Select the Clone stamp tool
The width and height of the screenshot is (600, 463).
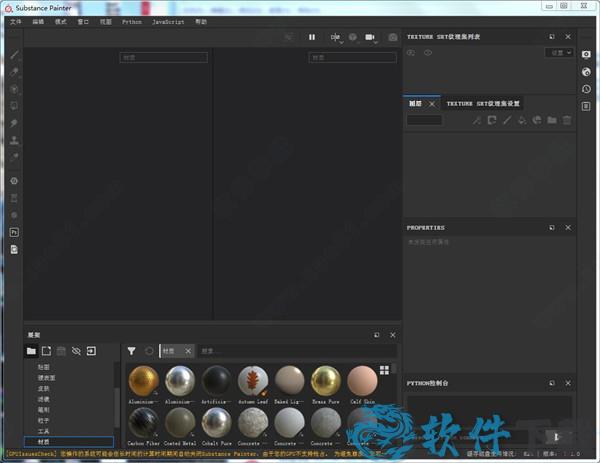14,140
